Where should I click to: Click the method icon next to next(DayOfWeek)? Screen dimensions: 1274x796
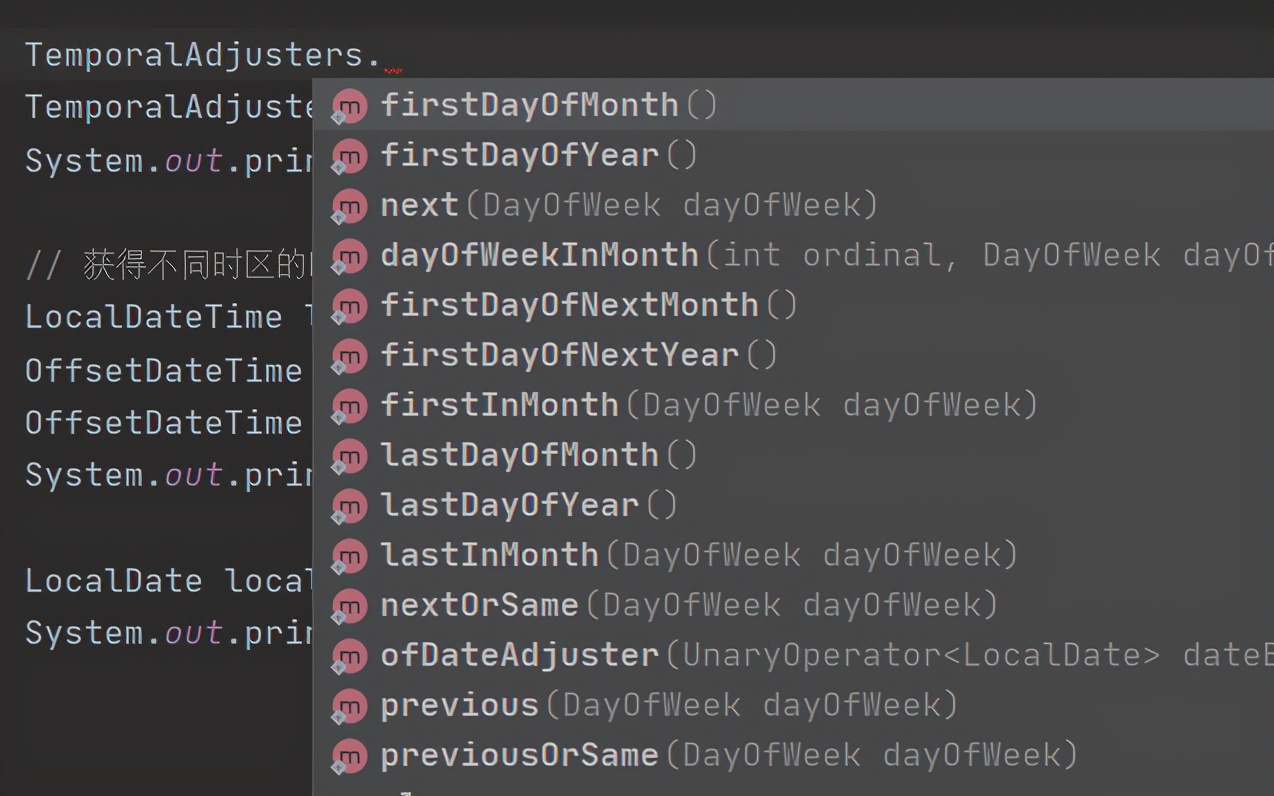pos(349,206)
